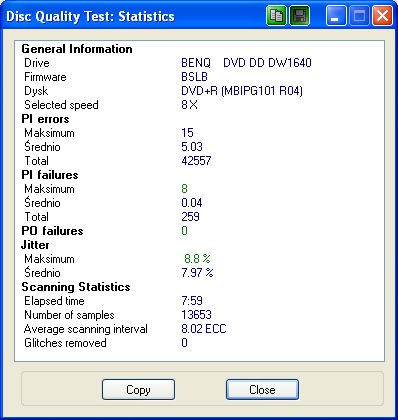Click the Scanning Statistics heading
This screenshot has height=420, width=398.
click(76, 287)
